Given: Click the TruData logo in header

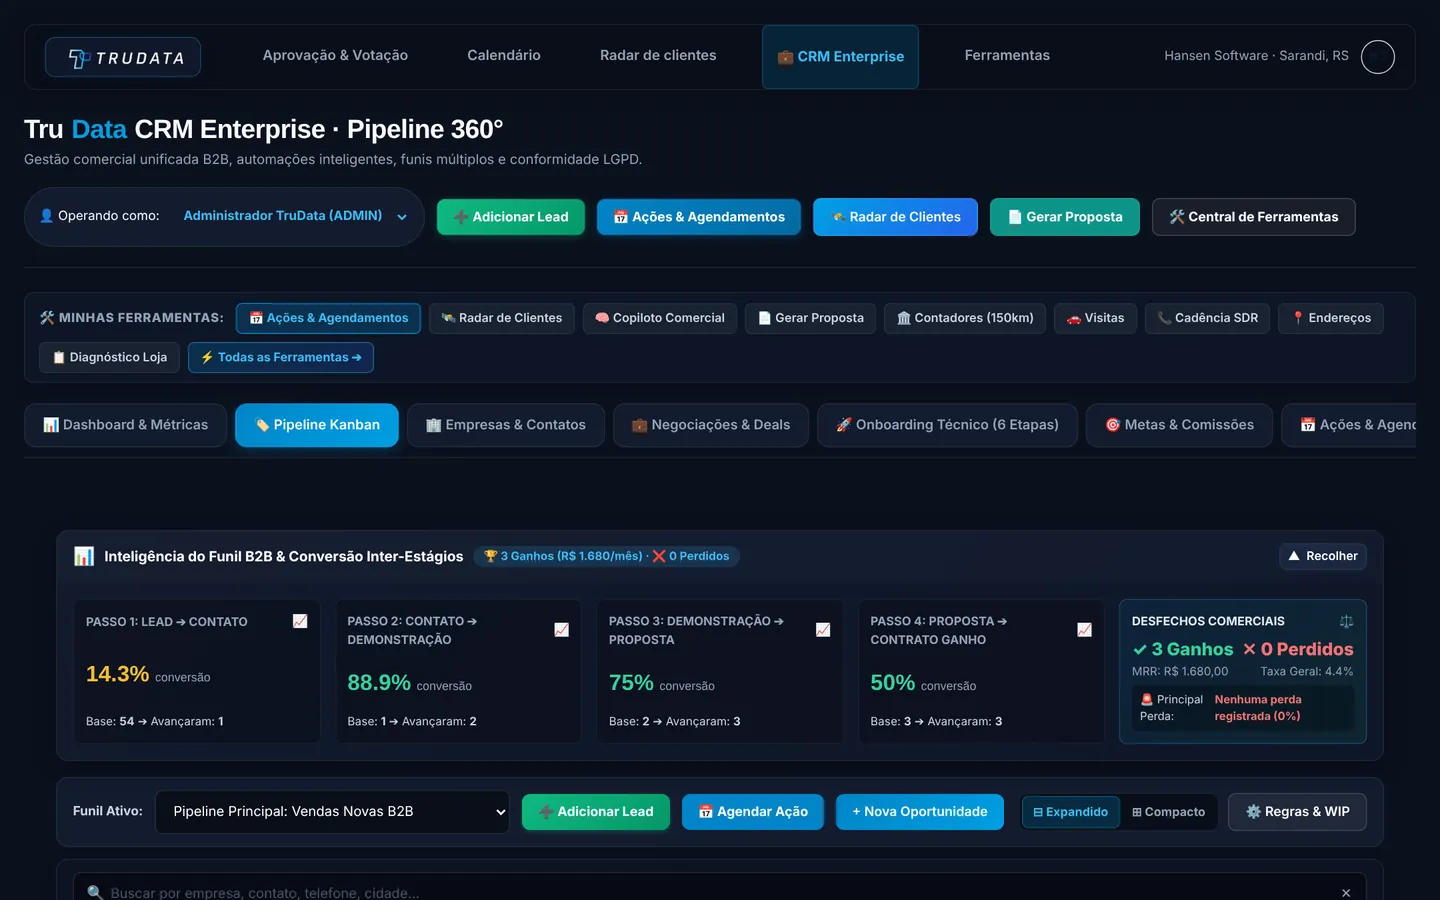Looking at the screenshot, I should pyautogui.click(x=123, y=57).
